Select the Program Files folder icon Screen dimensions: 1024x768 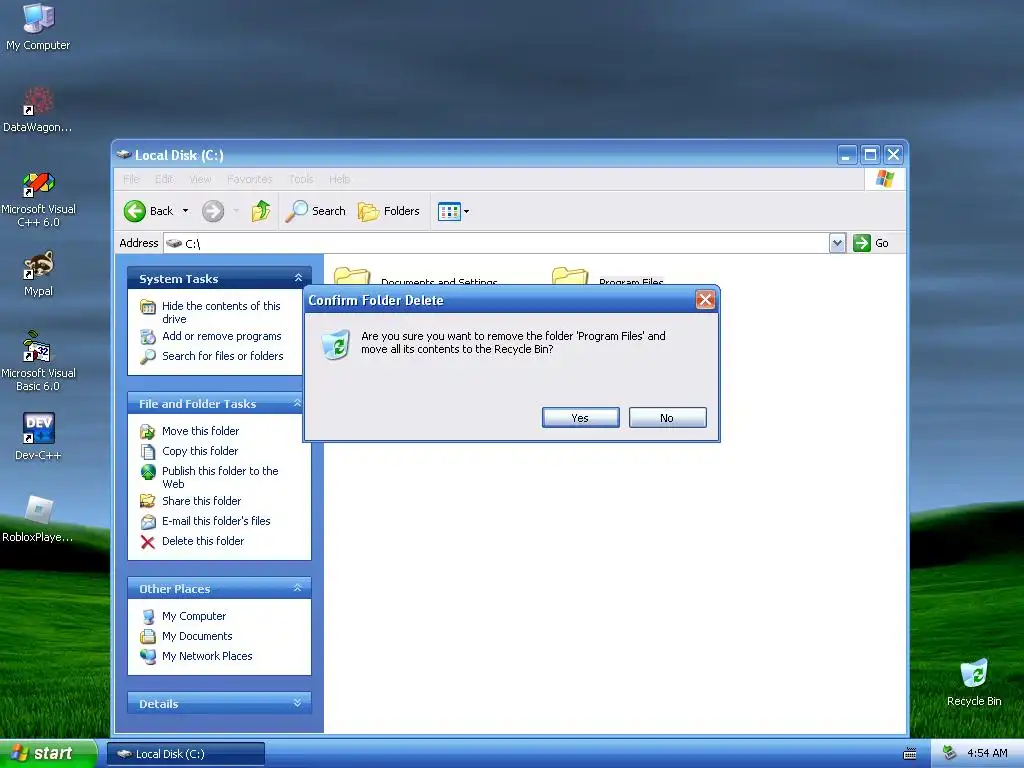coord(570,276)
